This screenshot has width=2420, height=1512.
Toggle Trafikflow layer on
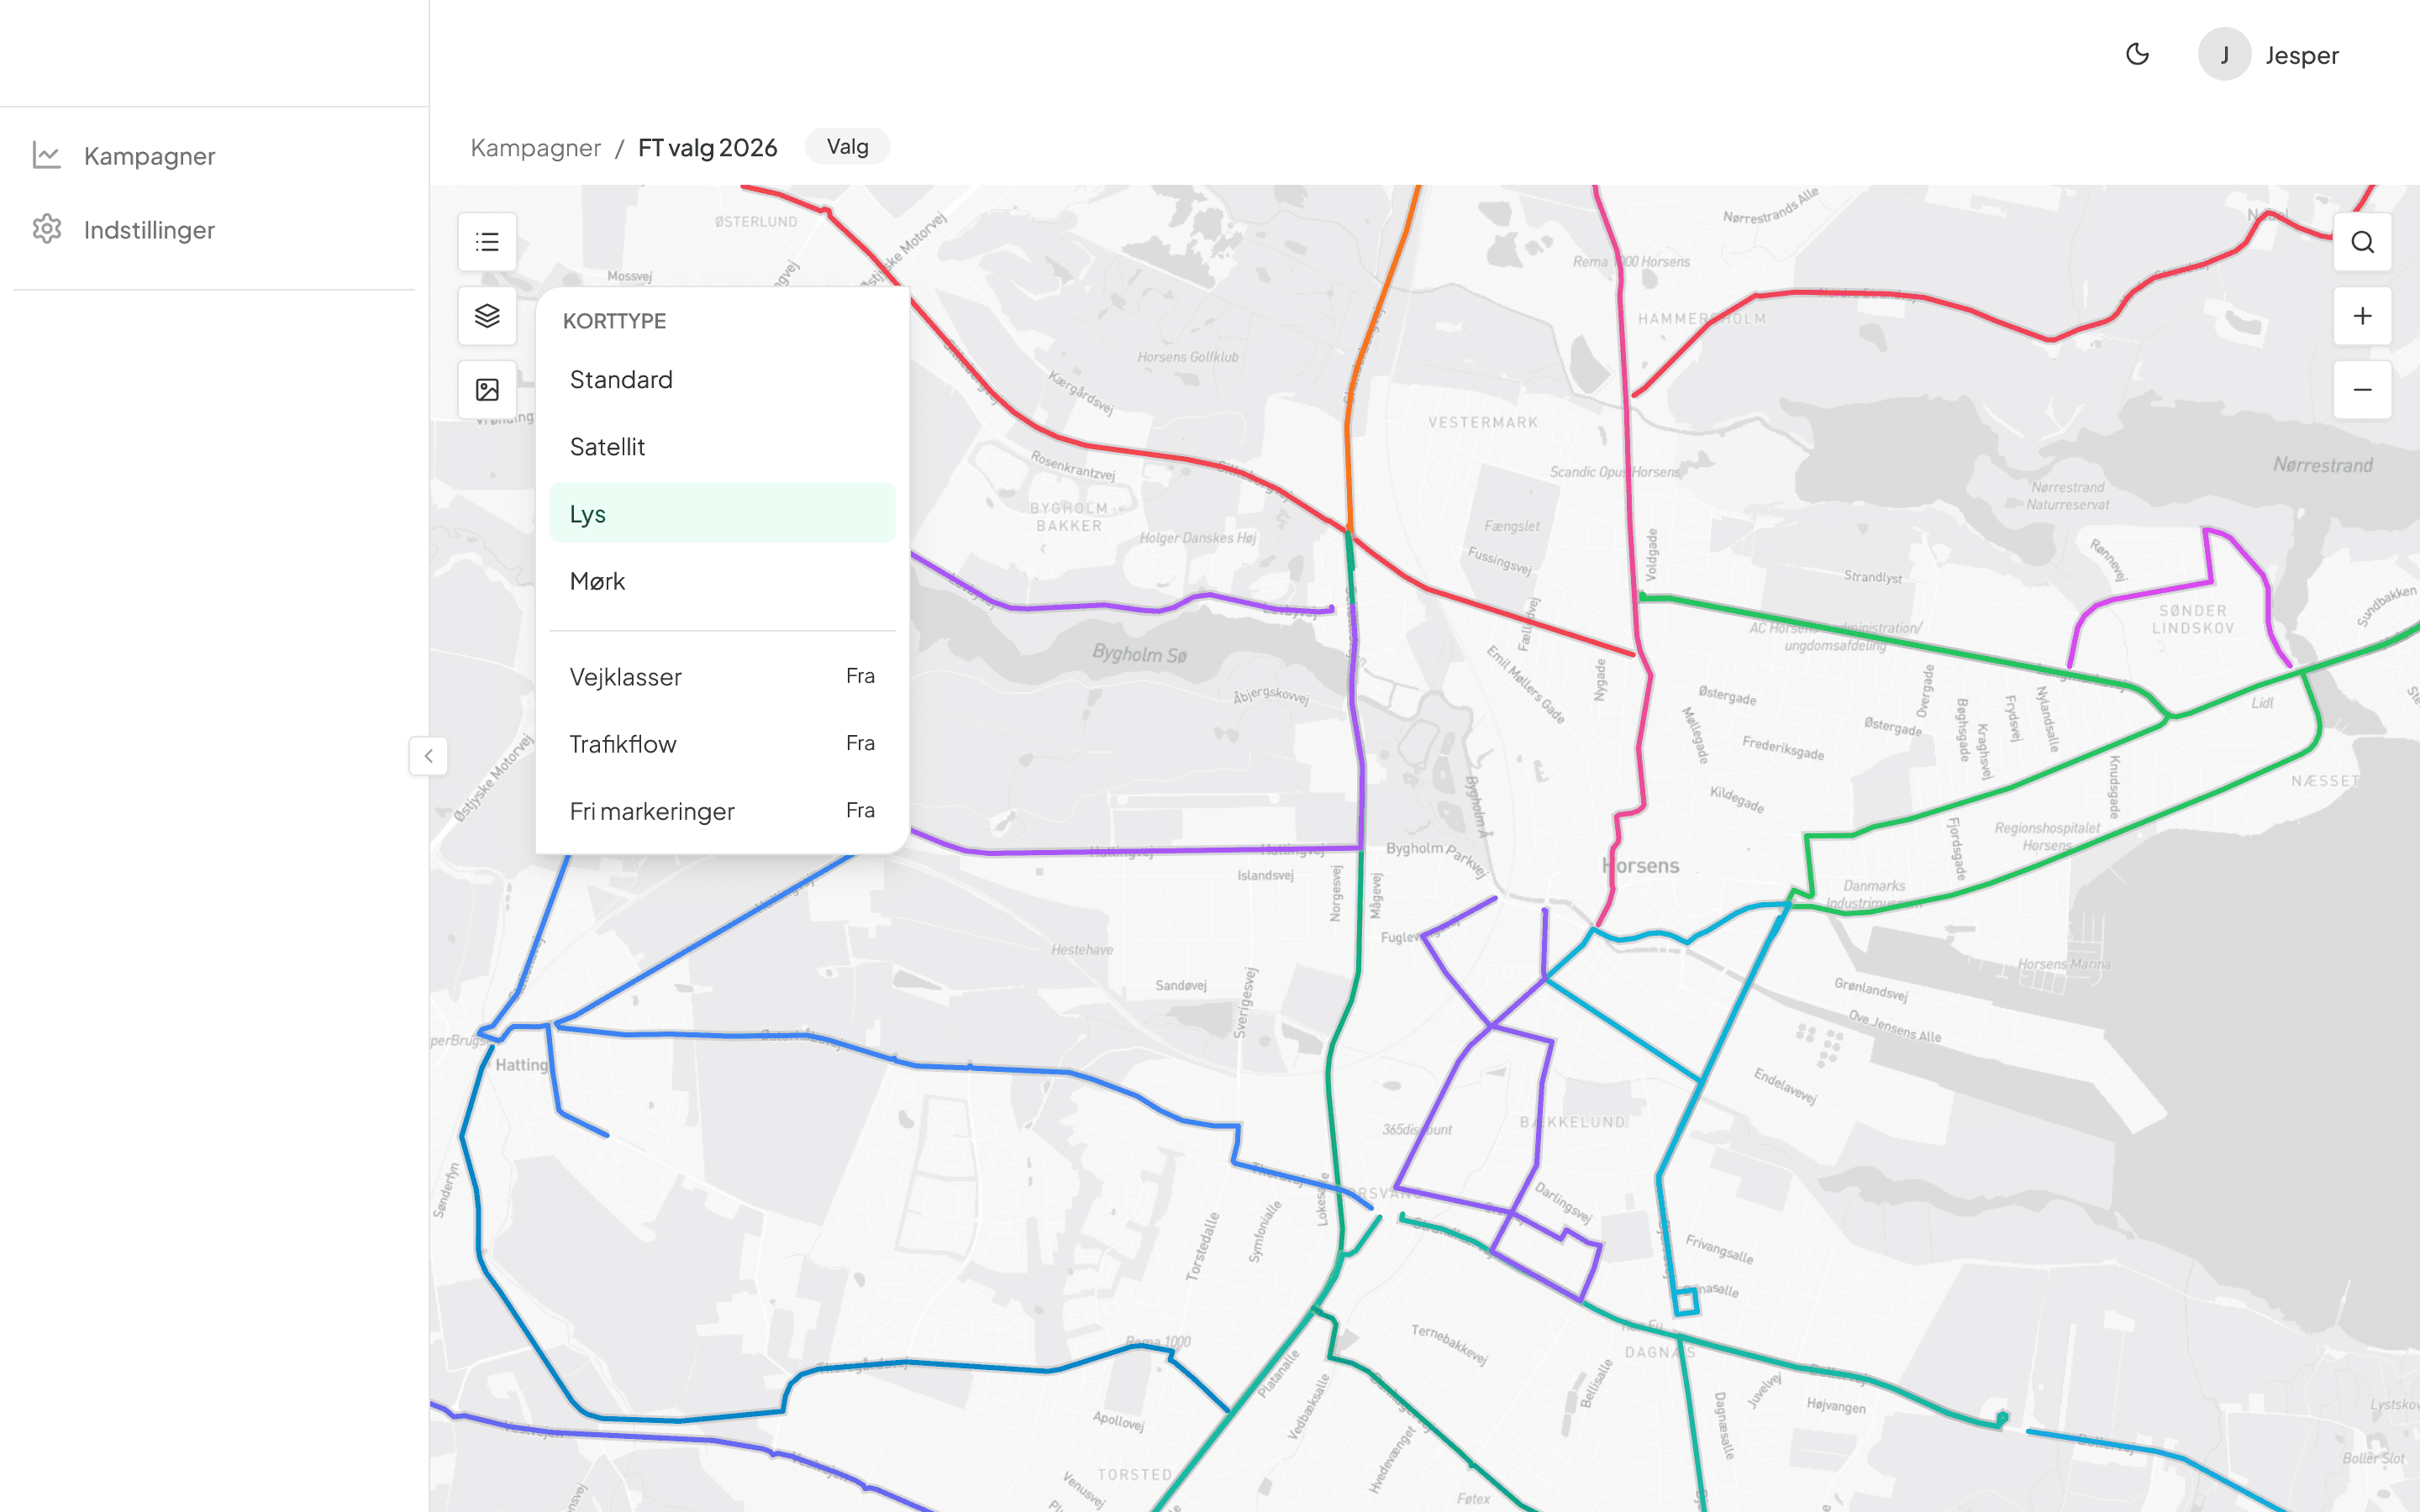721,744
